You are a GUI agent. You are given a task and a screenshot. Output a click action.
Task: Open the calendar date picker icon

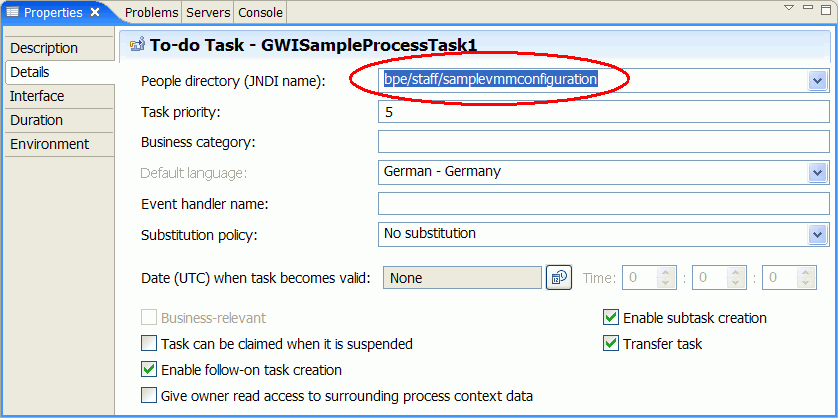(558, 277)
